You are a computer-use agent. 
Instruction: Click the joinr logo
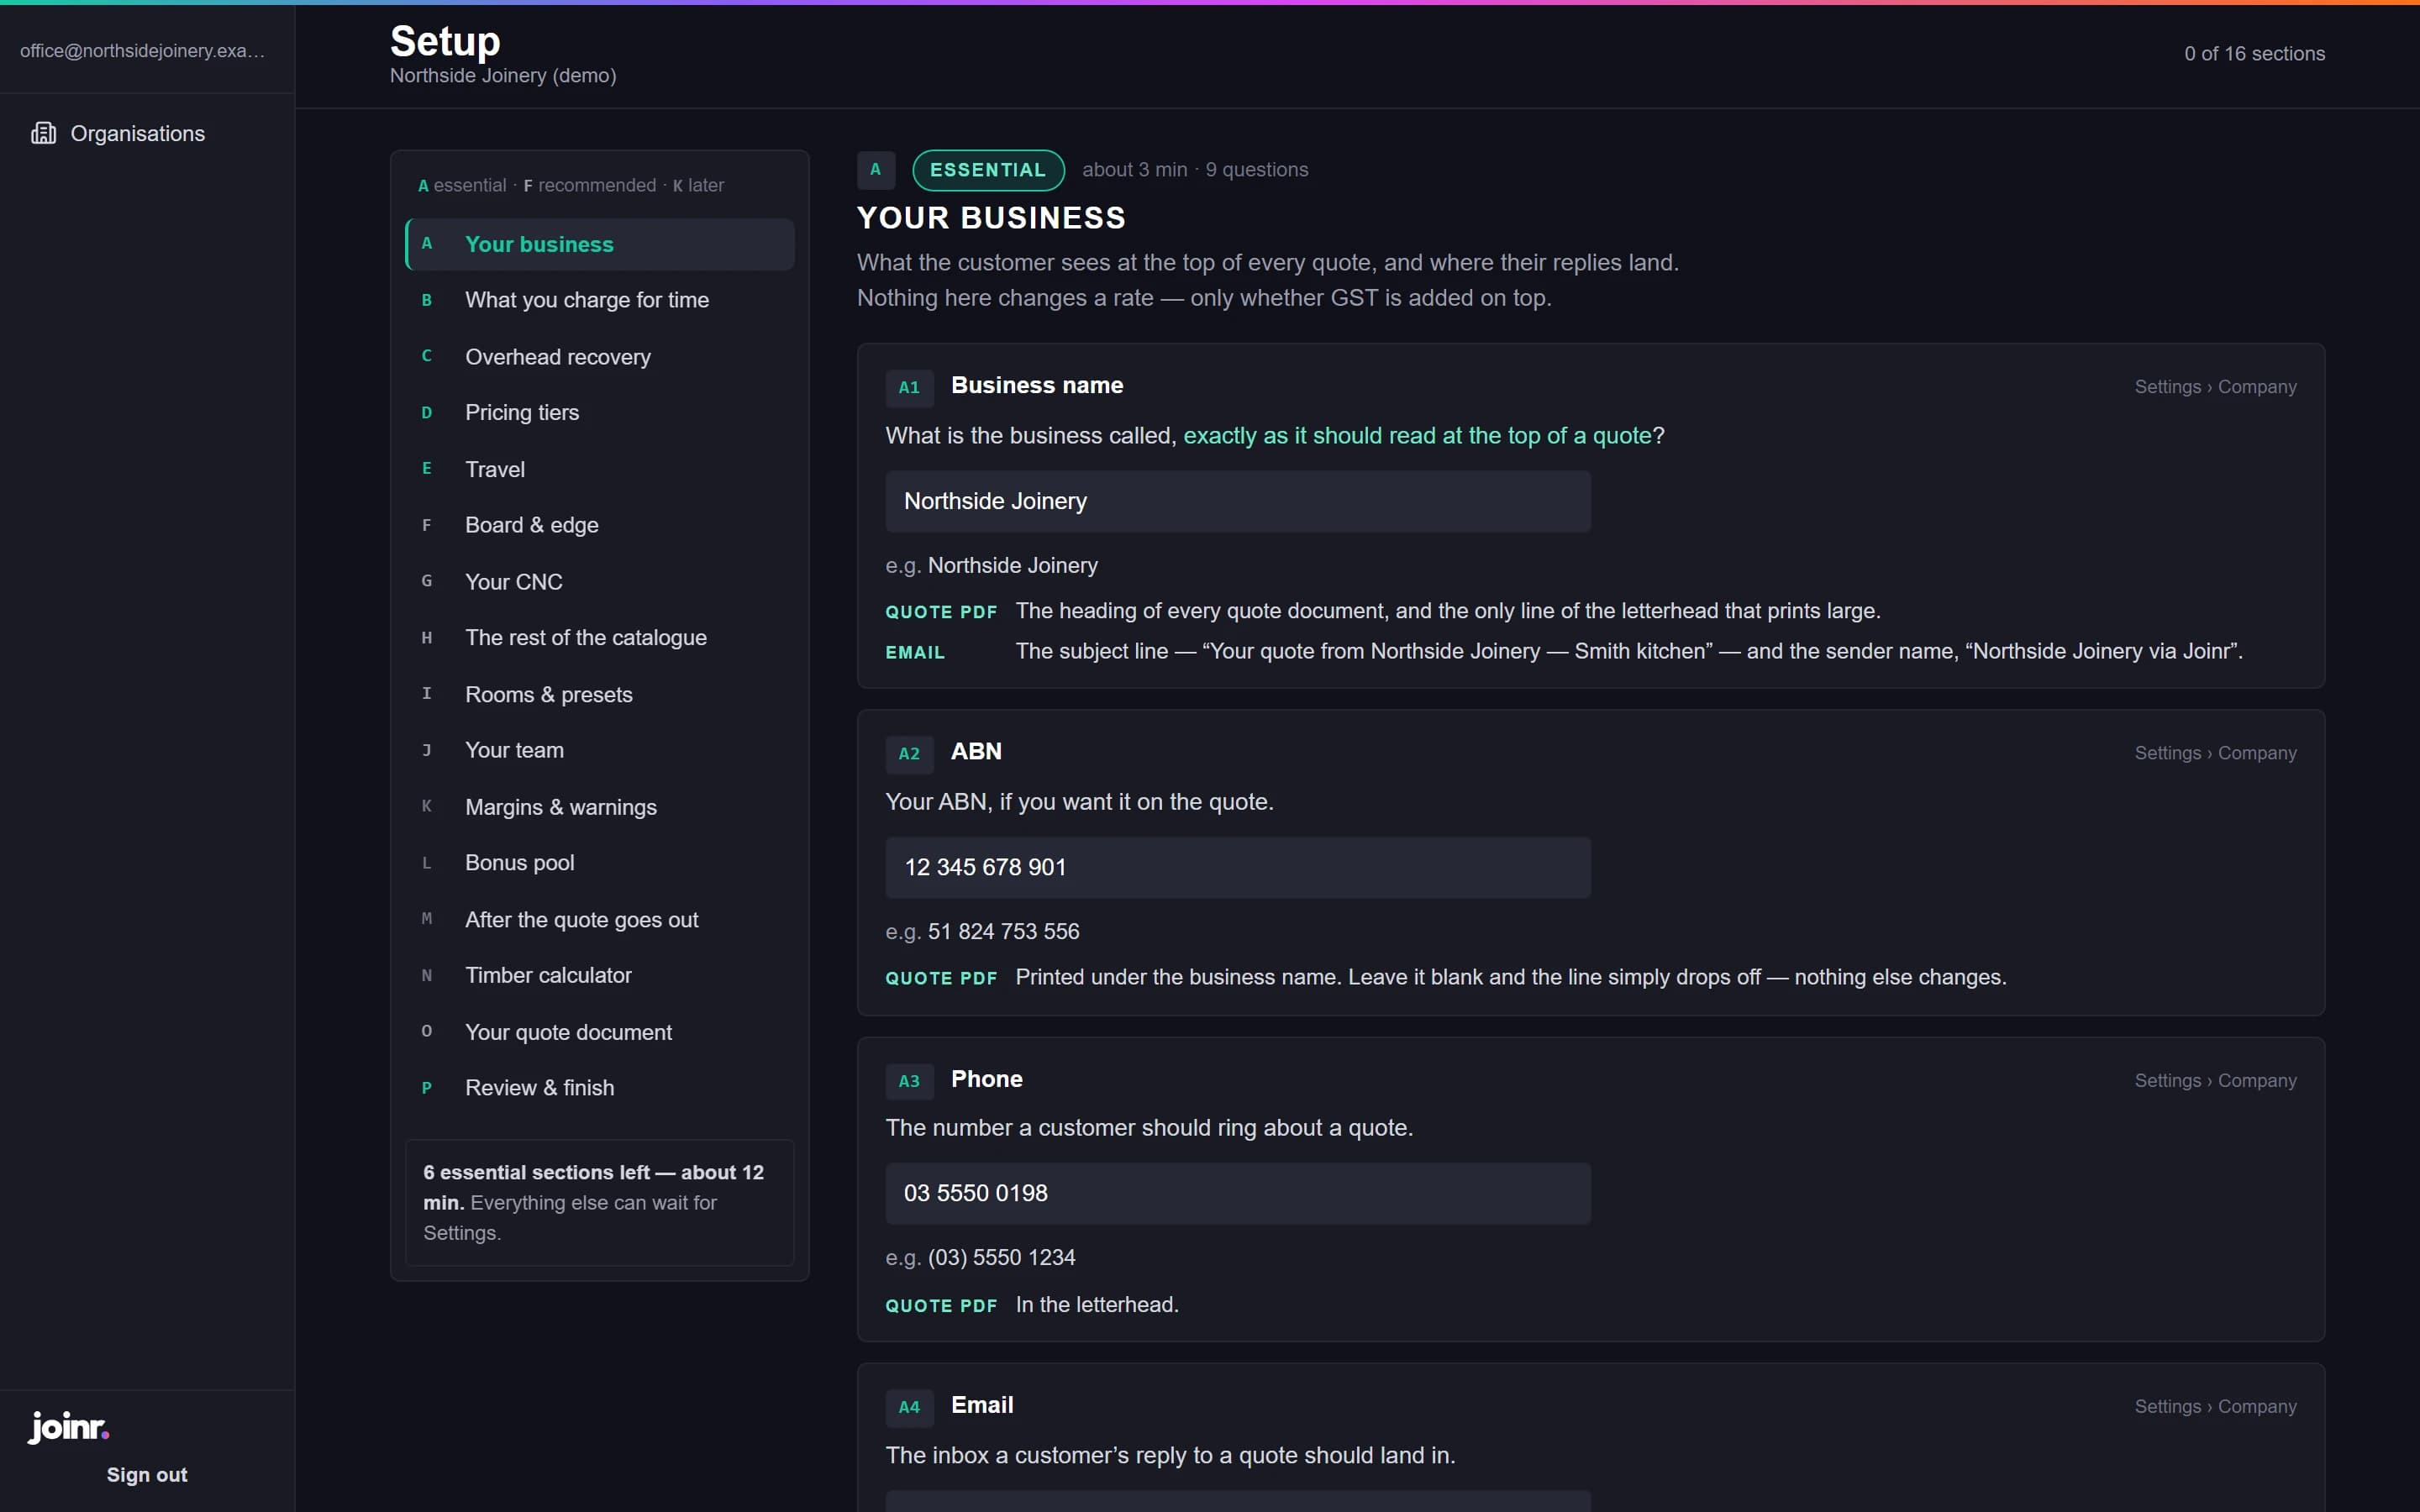coord(69,1427)
